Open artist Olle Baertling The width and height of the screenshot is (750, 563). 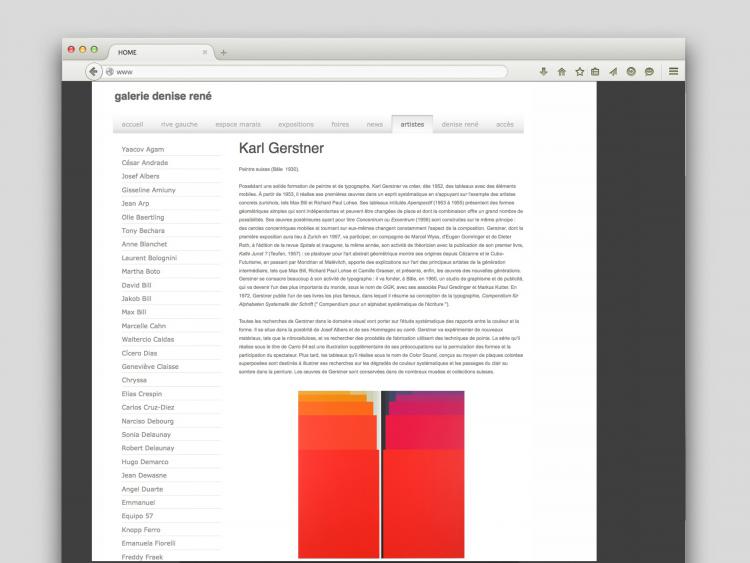(x=143, y=217)
